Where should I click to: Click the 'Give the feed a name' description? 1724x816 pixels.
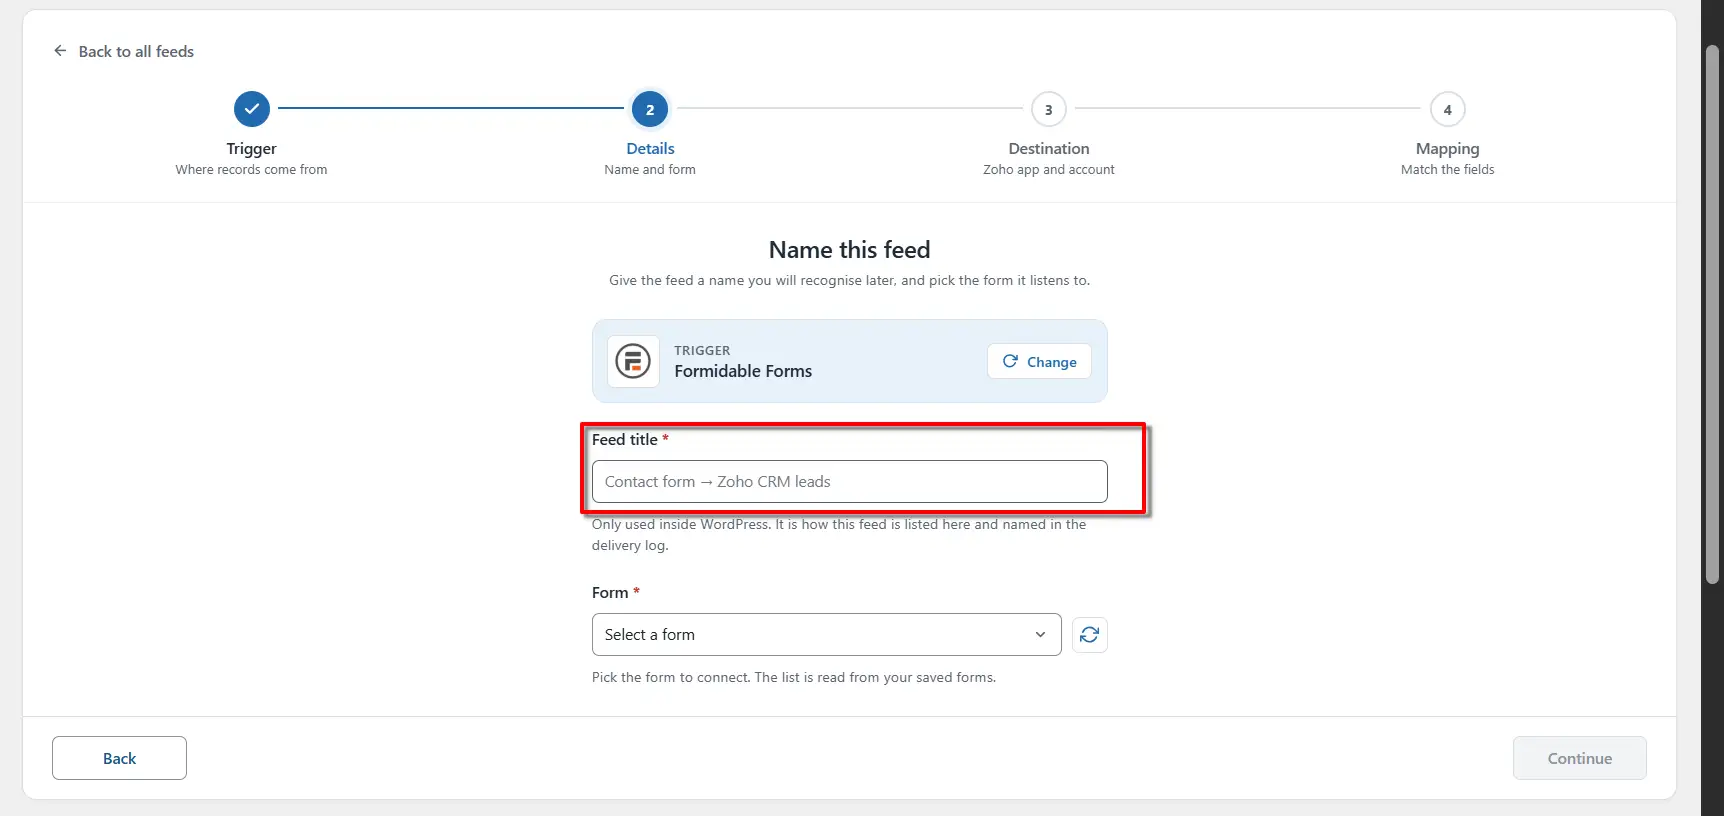[850, 280]
